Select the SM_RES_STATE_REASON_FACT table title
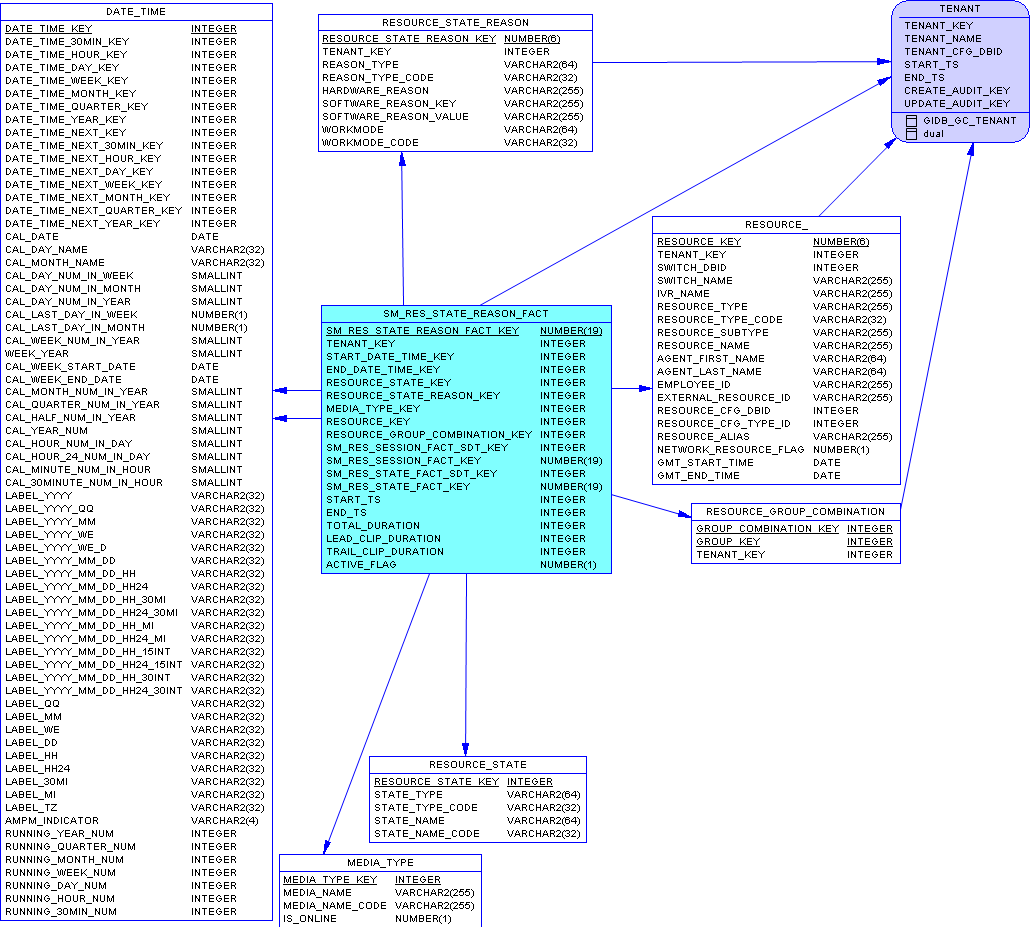This screenshot has height=927, width=1030. 466,314
